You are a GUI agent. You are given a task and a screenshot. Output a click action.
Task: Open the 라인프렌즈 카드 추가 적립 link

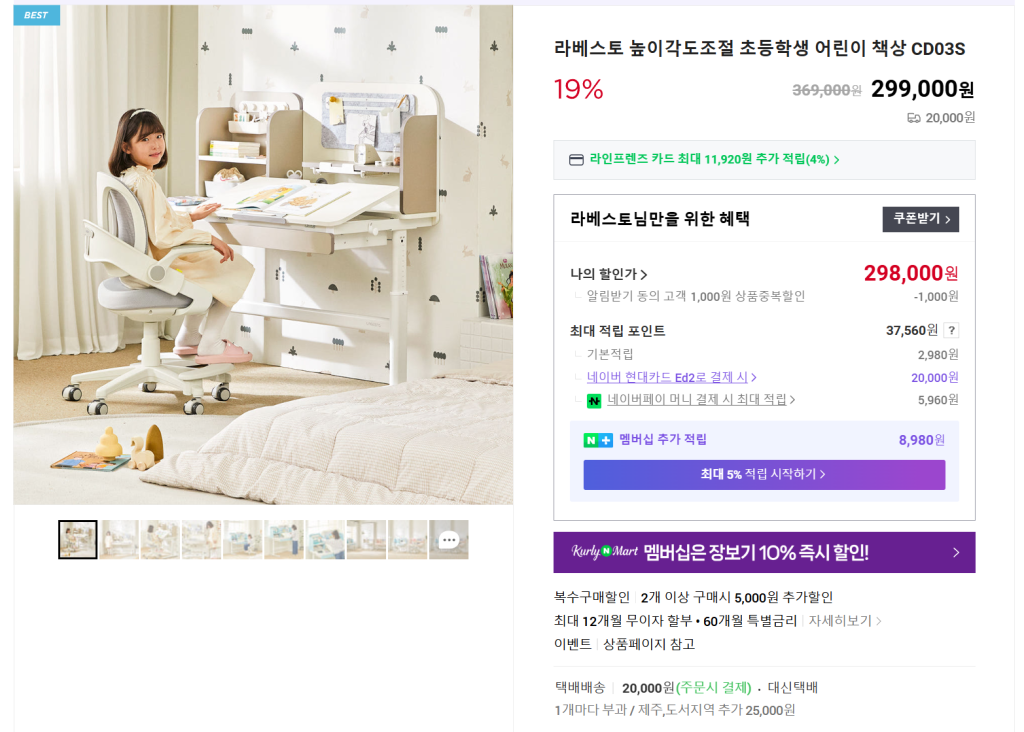714,159
